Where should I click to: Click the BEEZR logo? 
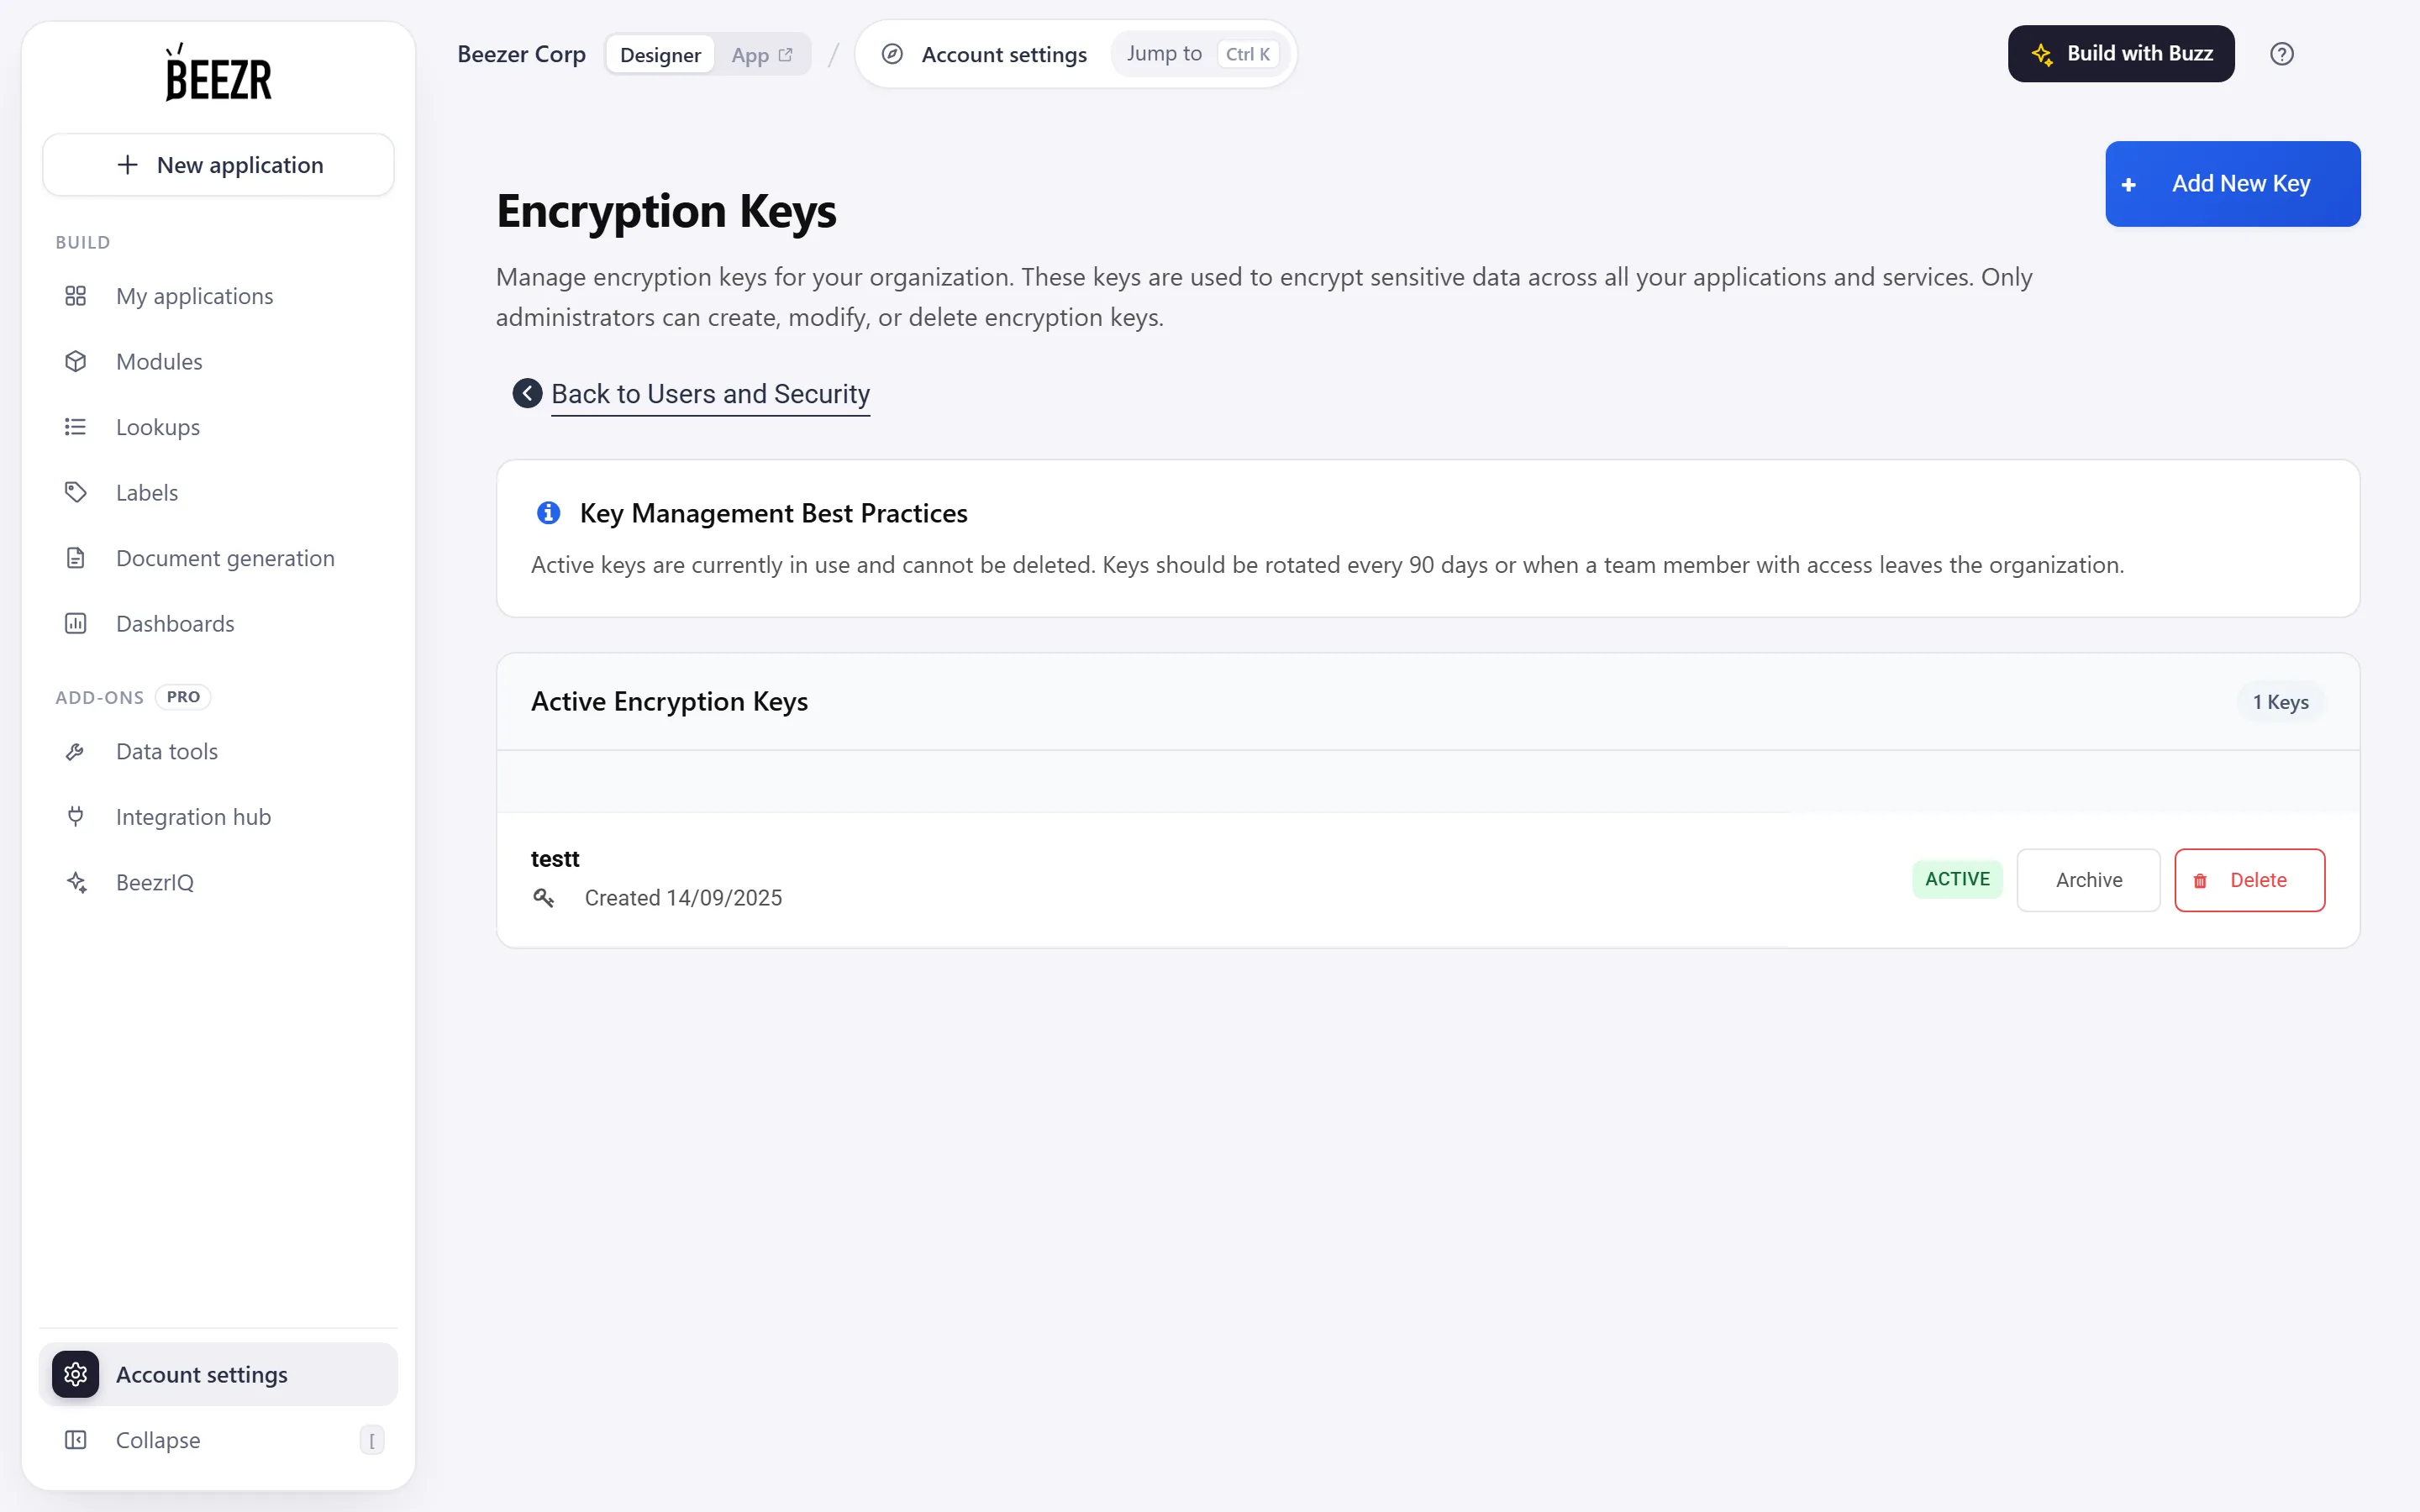218,72
